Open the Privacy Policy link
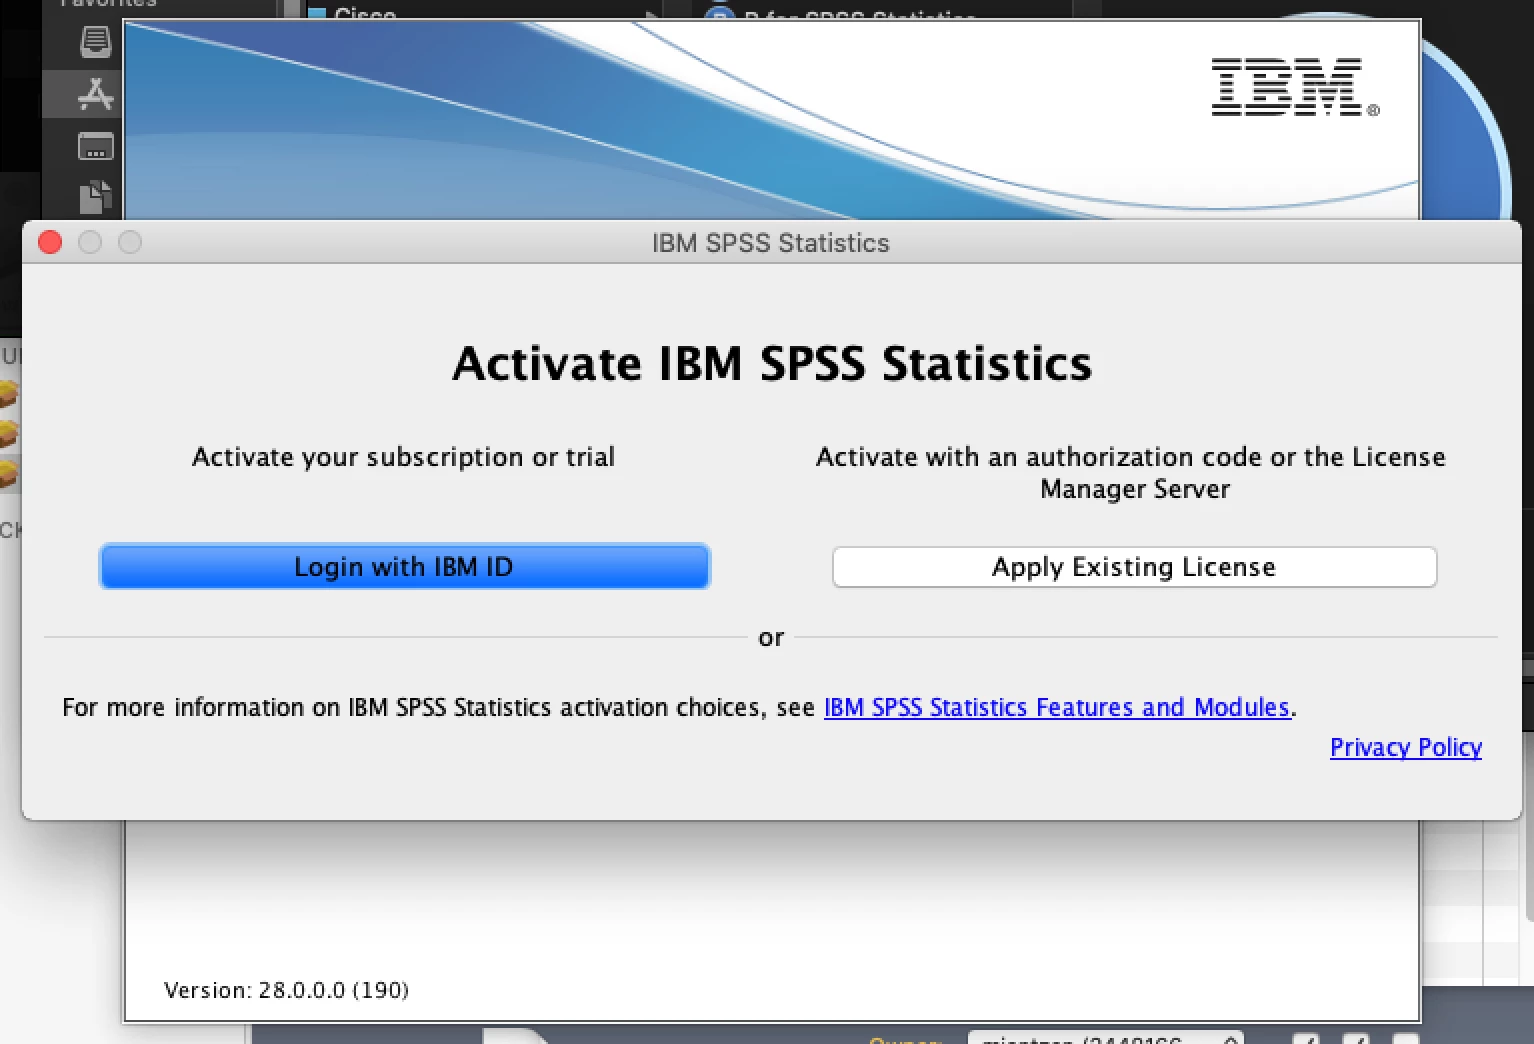The height and width of the screenshot is (1044, 1534). pyautogui.click(x=1405, y=747)
